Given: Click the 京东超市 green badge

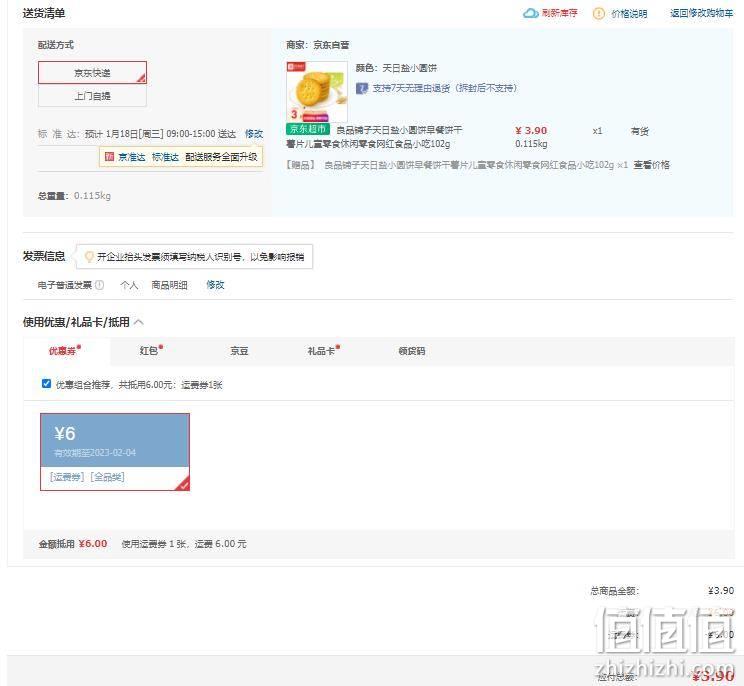Looking at the screenshot, I should tap(308, 129).
